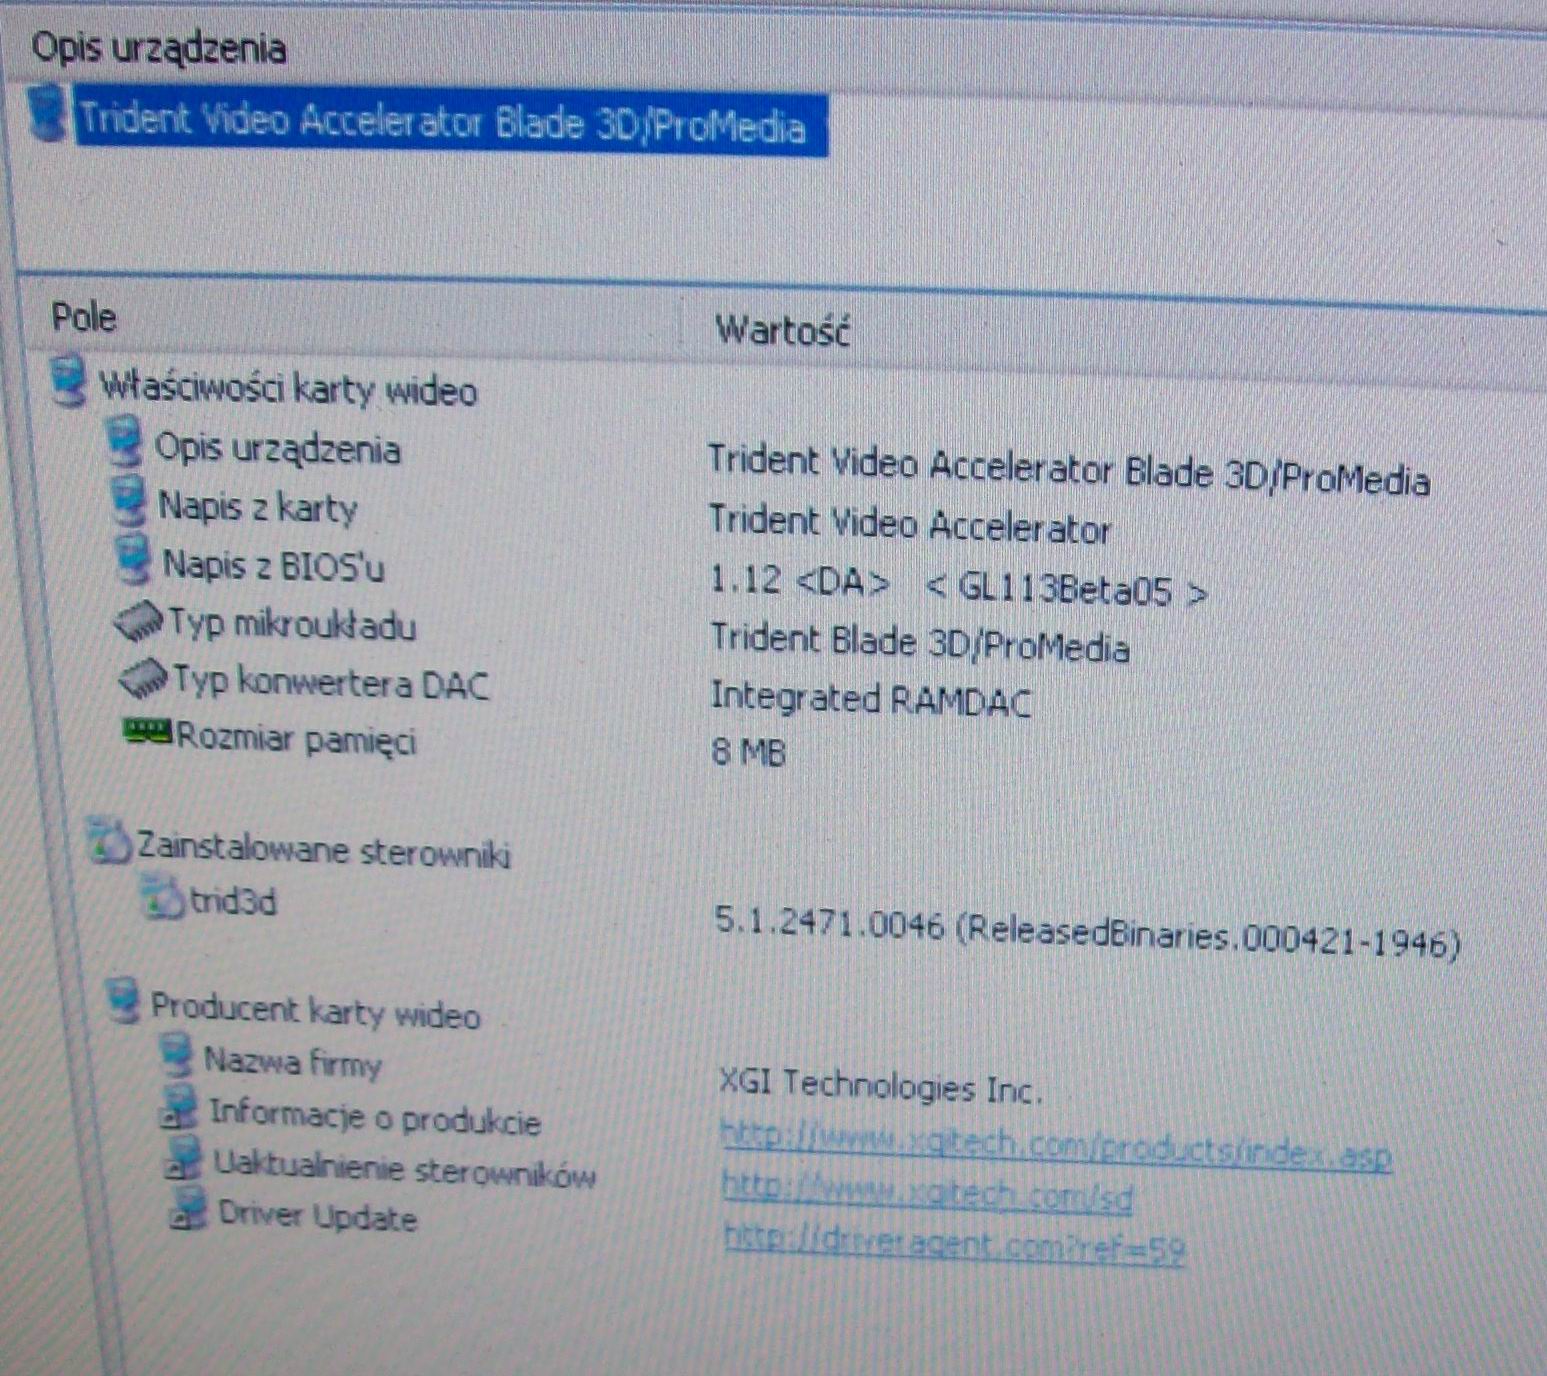Click the Zainstalowane sterowniki group icon

109,841
